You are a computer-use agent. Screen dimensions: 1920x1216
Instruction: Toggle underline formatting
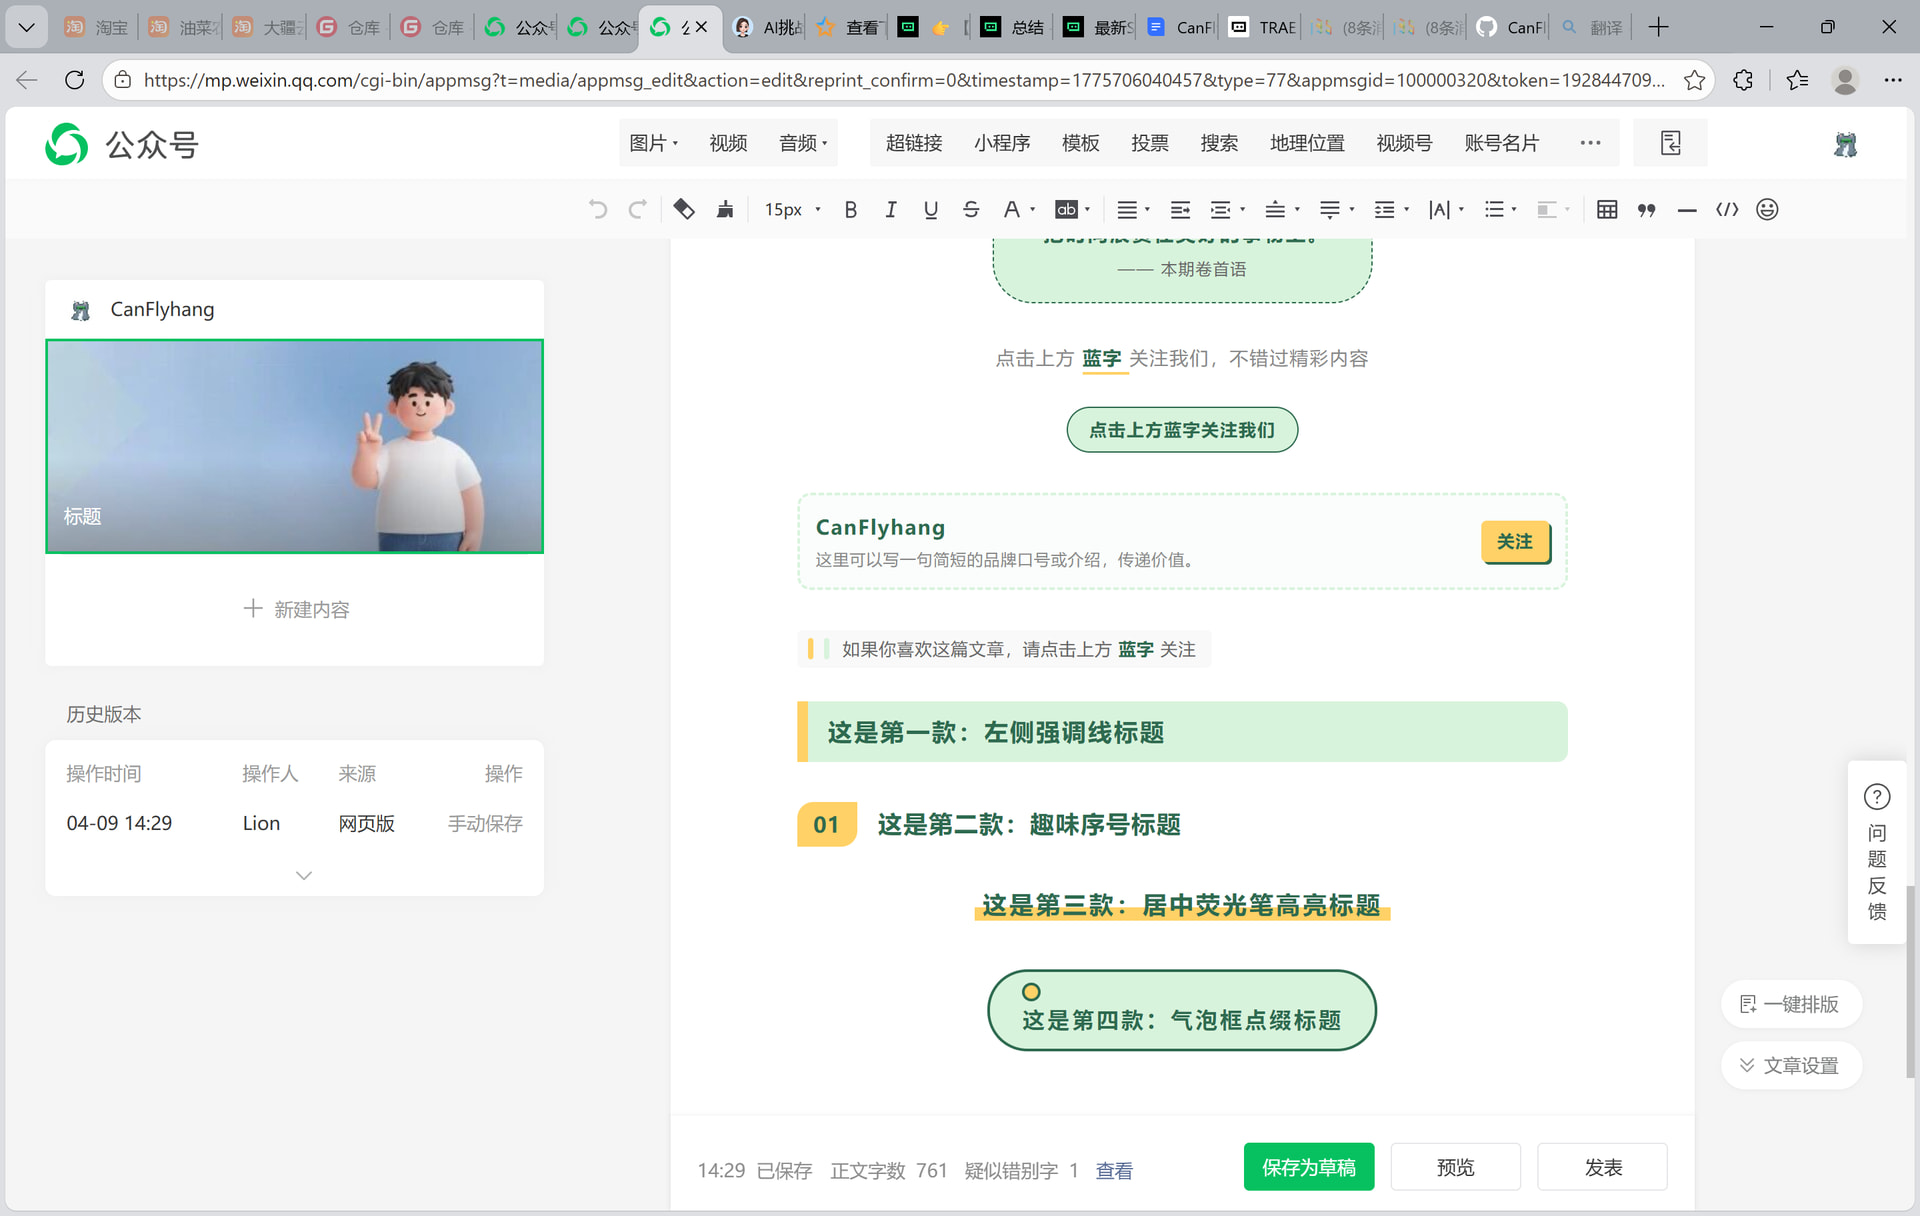[x=931, y=209]
